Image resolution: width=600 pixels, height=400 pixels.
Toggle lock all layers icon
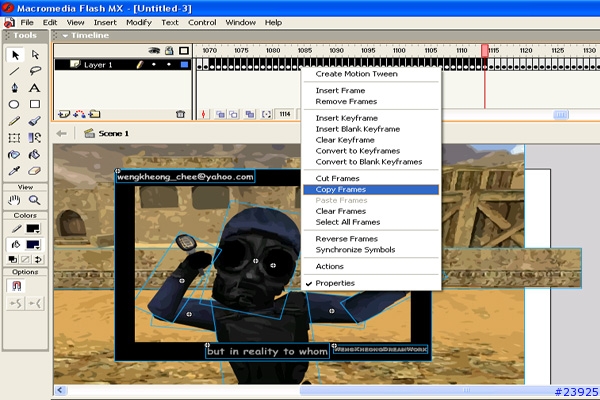(x=169, y=51)
